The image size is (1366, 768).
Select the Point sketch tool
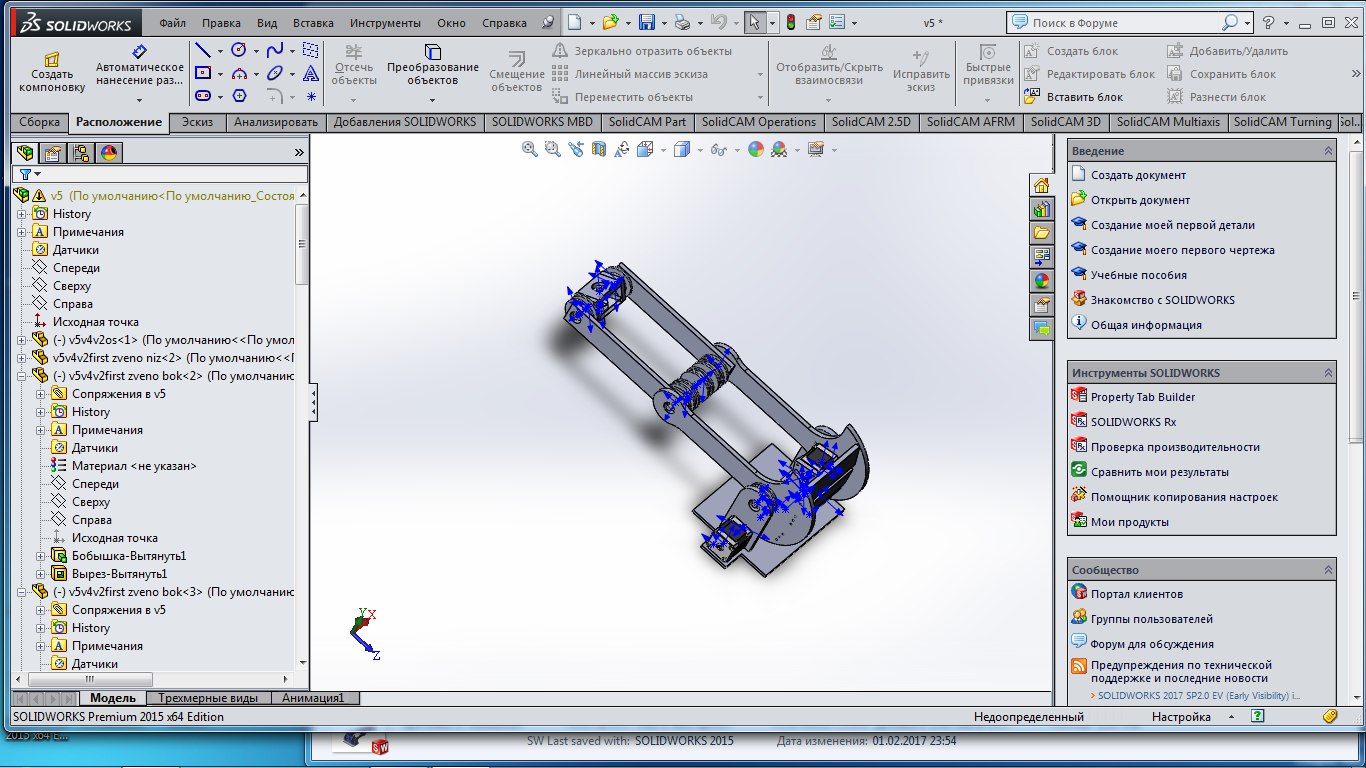[x=311, y=96]
